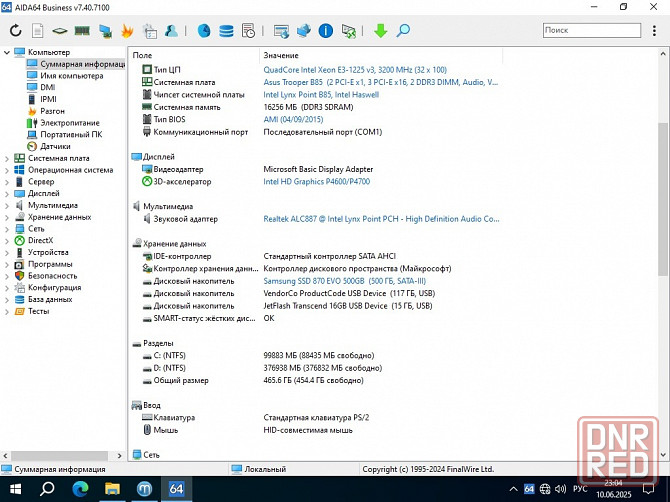Click the details scrollbar down arrow

[663, 455]
